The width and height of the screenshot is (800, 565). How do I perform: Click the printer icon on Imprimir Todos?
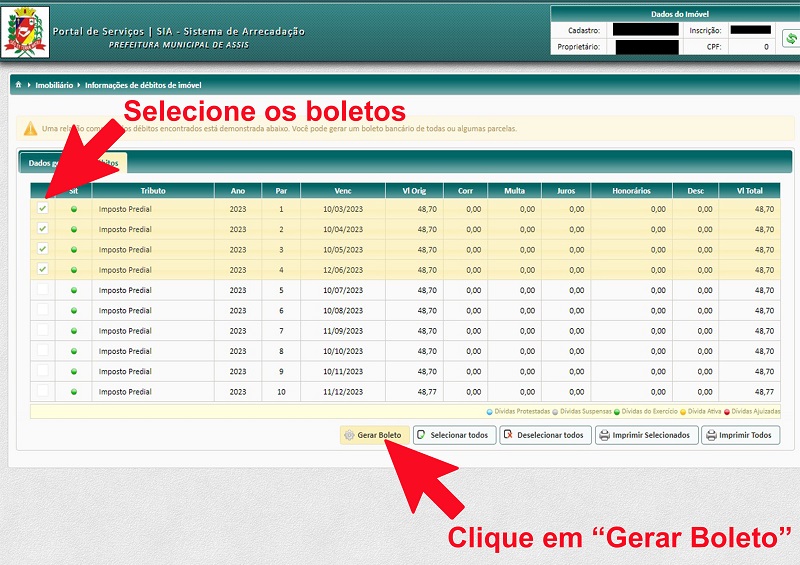pyautogui.click(x=711, y=435)
